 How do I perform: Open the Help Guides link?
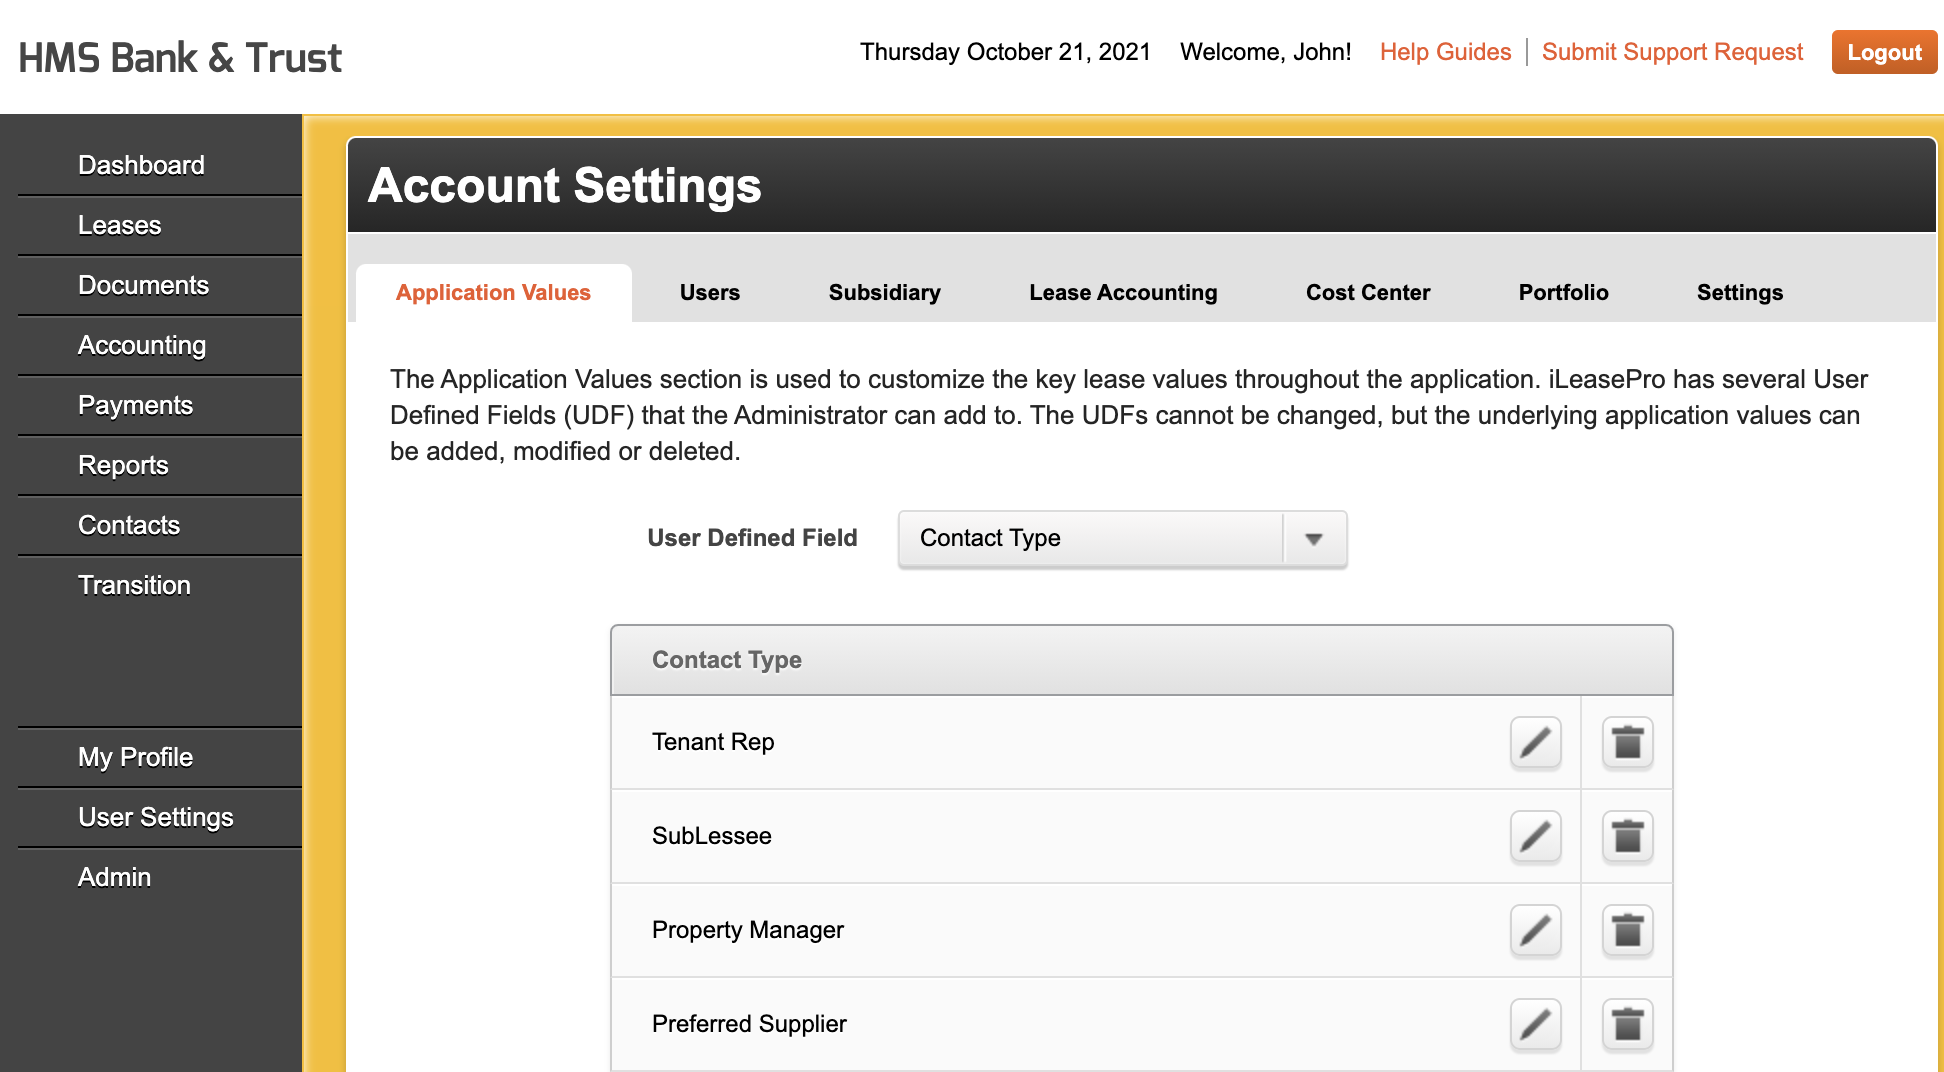pos(1445,52)
